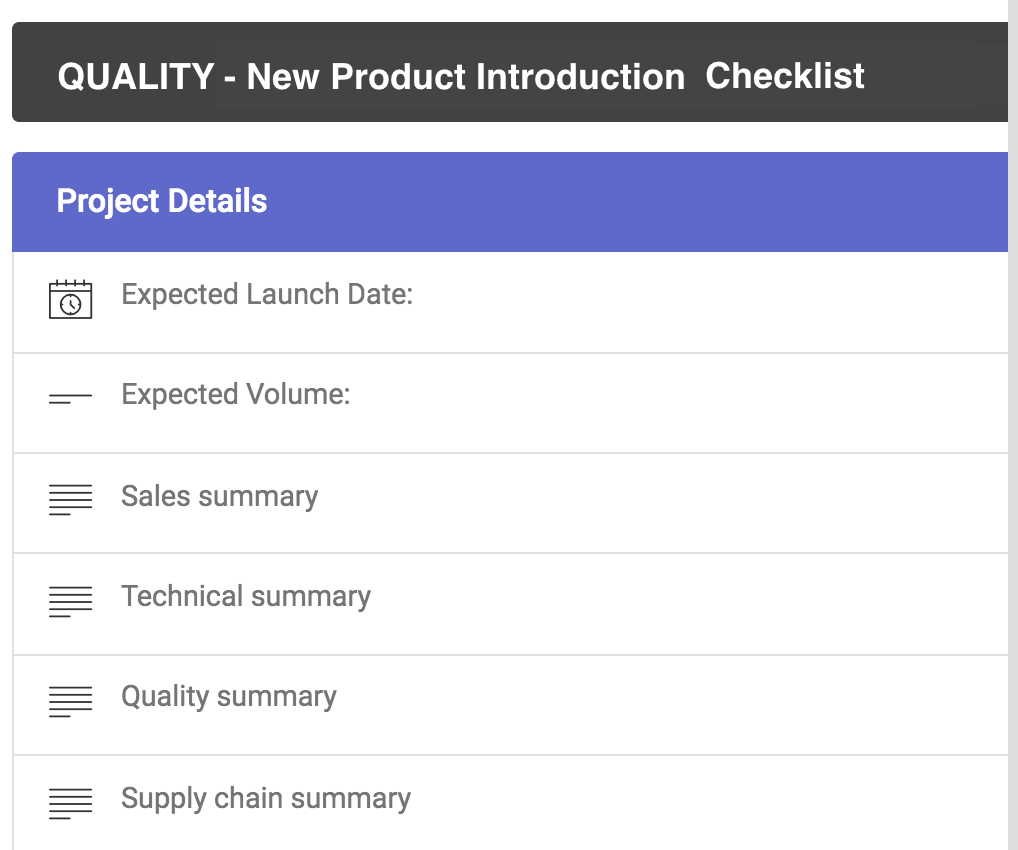
Task: Click the paragraph icon next to Quality summary
Action: [70, 700]
